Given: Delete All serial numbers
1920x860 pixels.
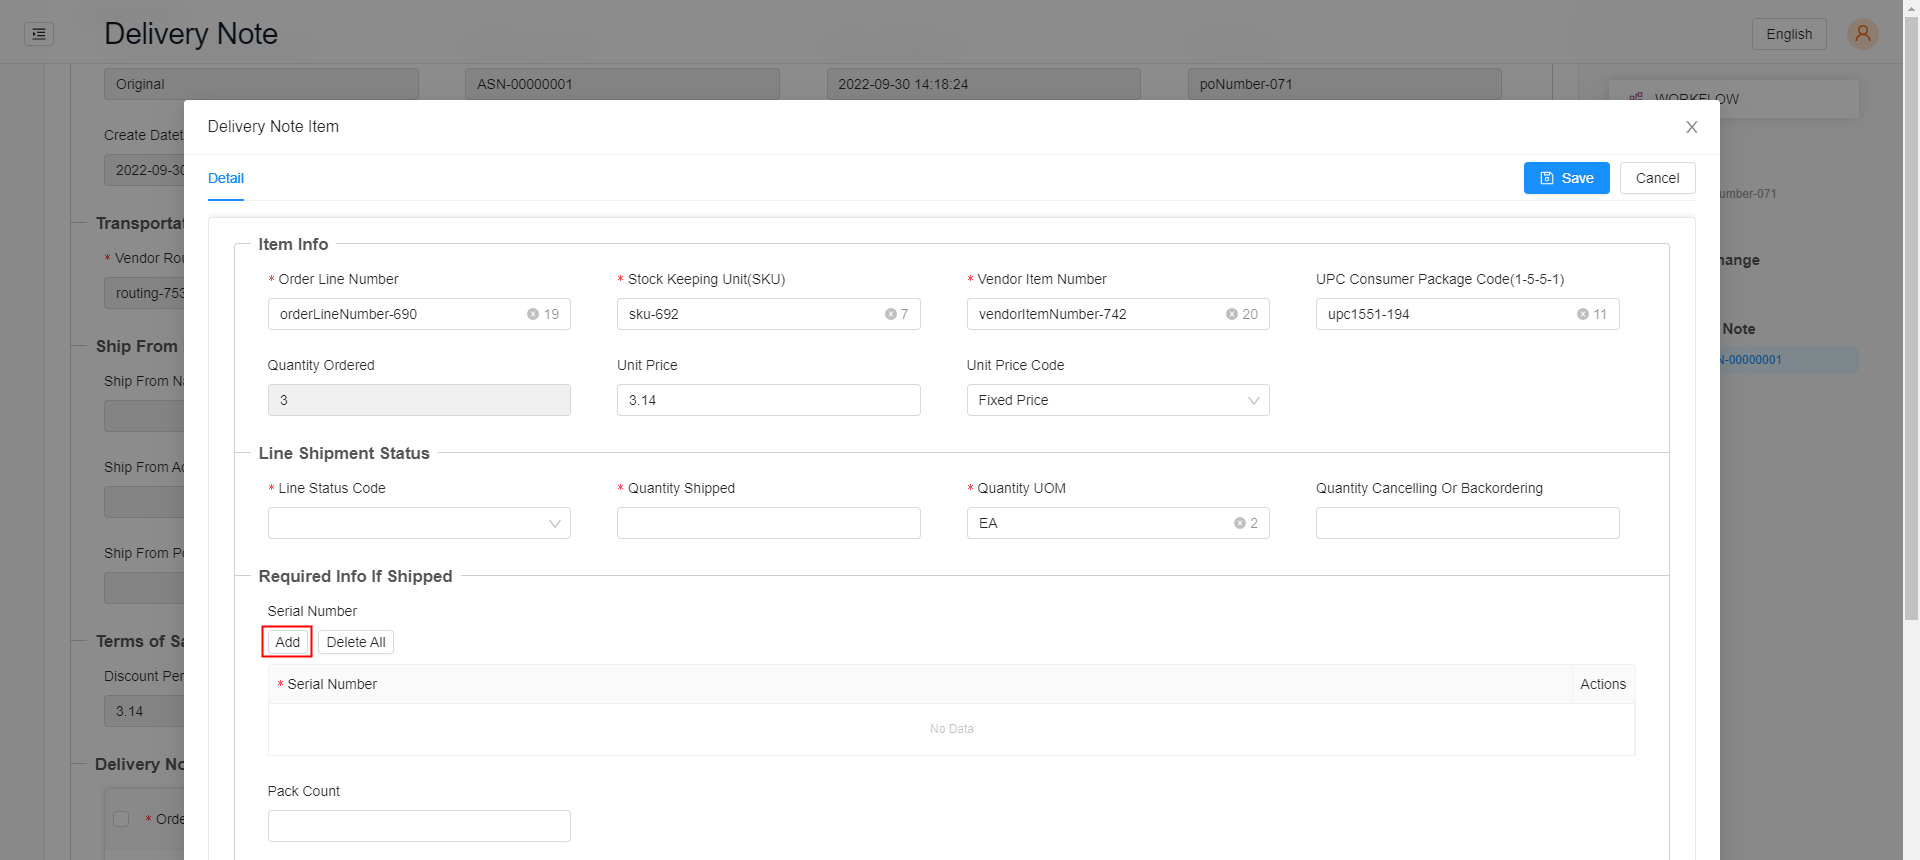Looking at the screenshot, I should (356, 642).
